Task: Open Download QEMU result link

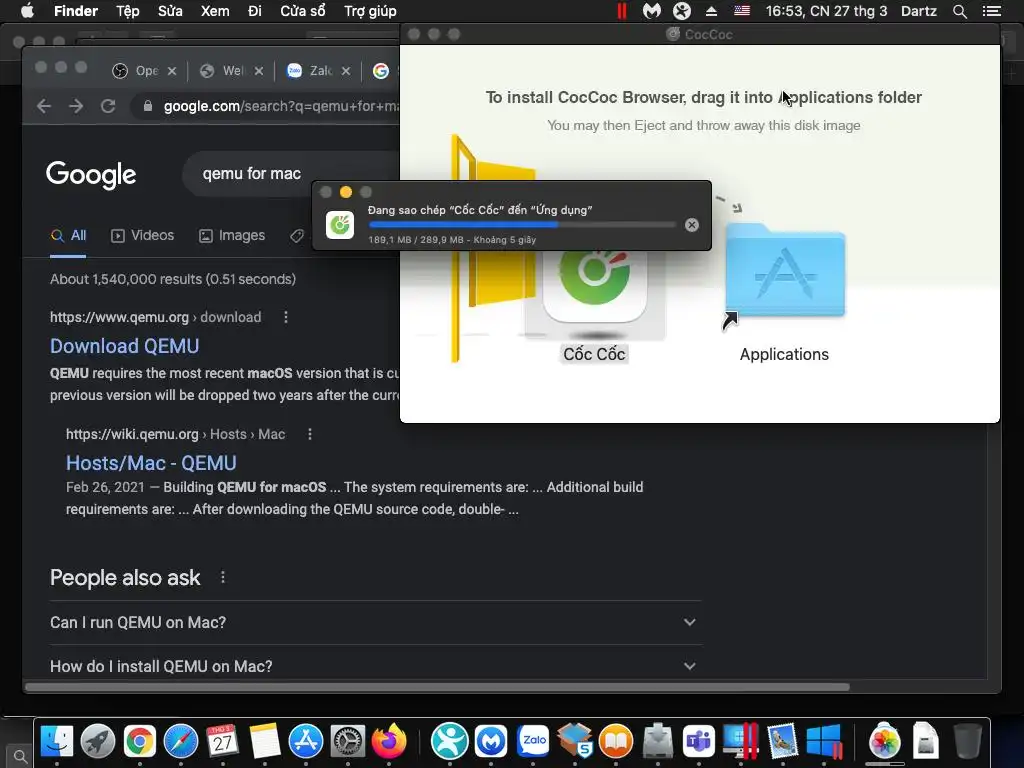Action: pos(125,346)
